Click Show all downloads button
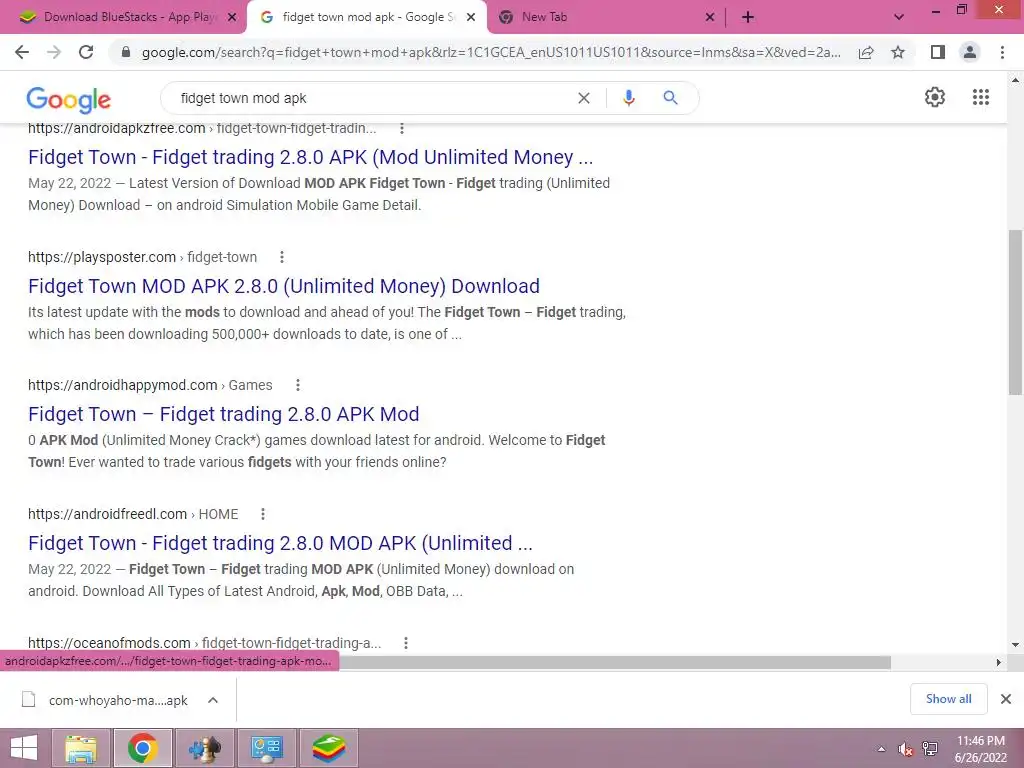 pos(948,699)
